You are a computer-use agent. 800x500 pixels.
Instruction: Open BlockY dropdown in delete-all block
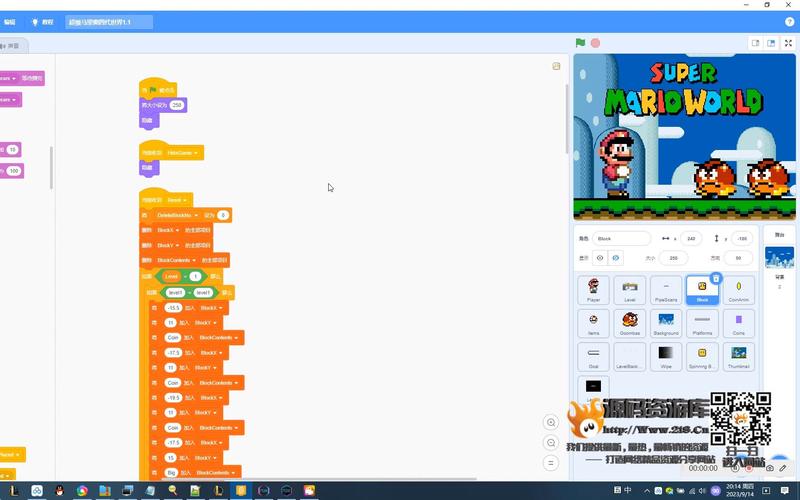(168, 245)
